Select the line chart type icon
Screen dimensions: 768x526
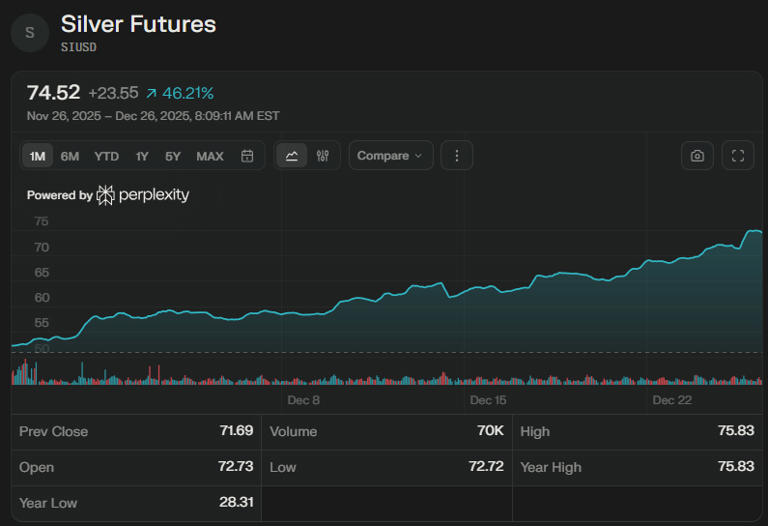tap(292, 156)
